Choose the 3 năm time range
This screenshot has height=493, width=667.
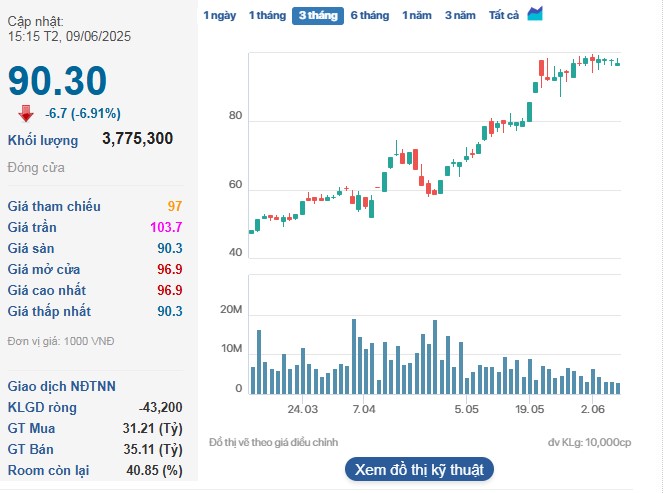coord(460,15)
